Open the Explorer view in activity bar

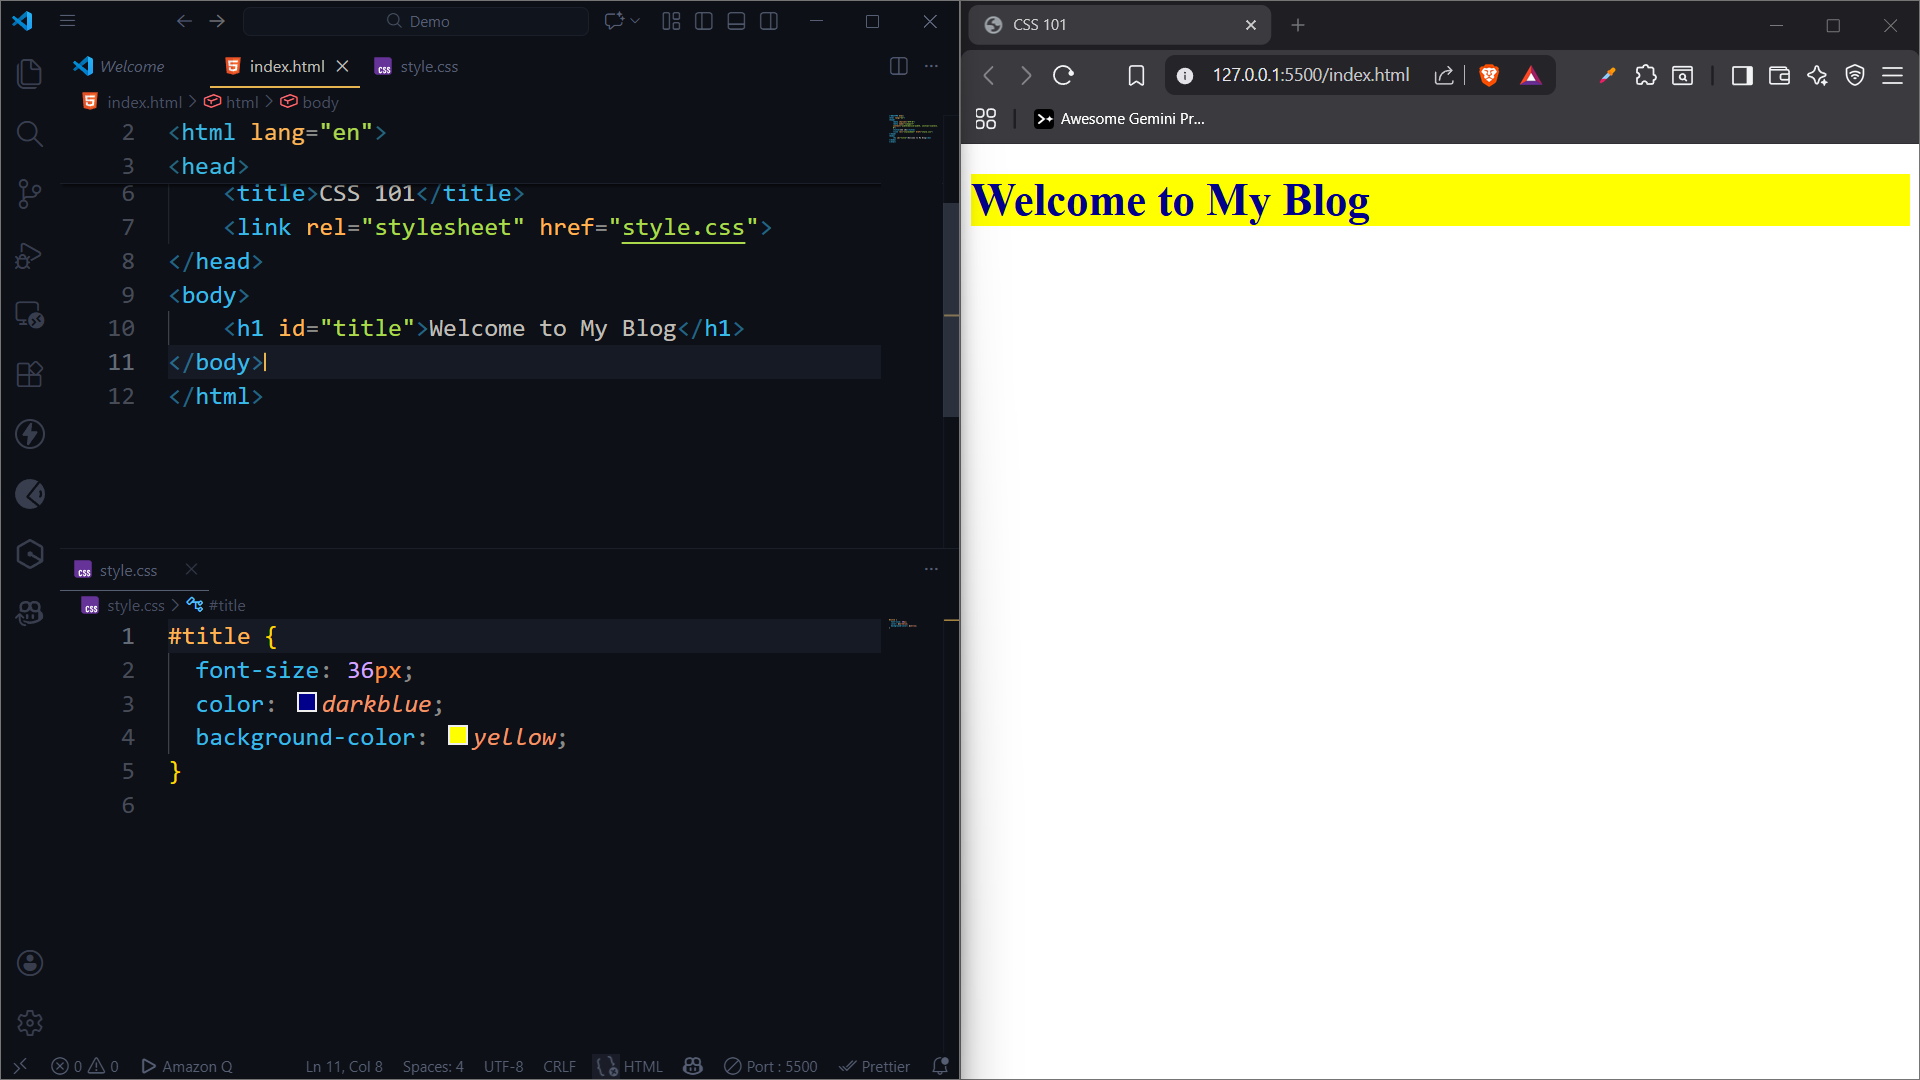tap(30, 73)
